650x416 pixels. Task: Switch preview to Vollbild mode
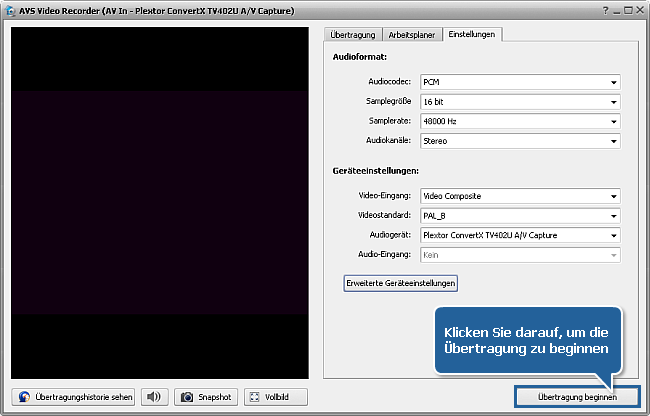[276, 397]
